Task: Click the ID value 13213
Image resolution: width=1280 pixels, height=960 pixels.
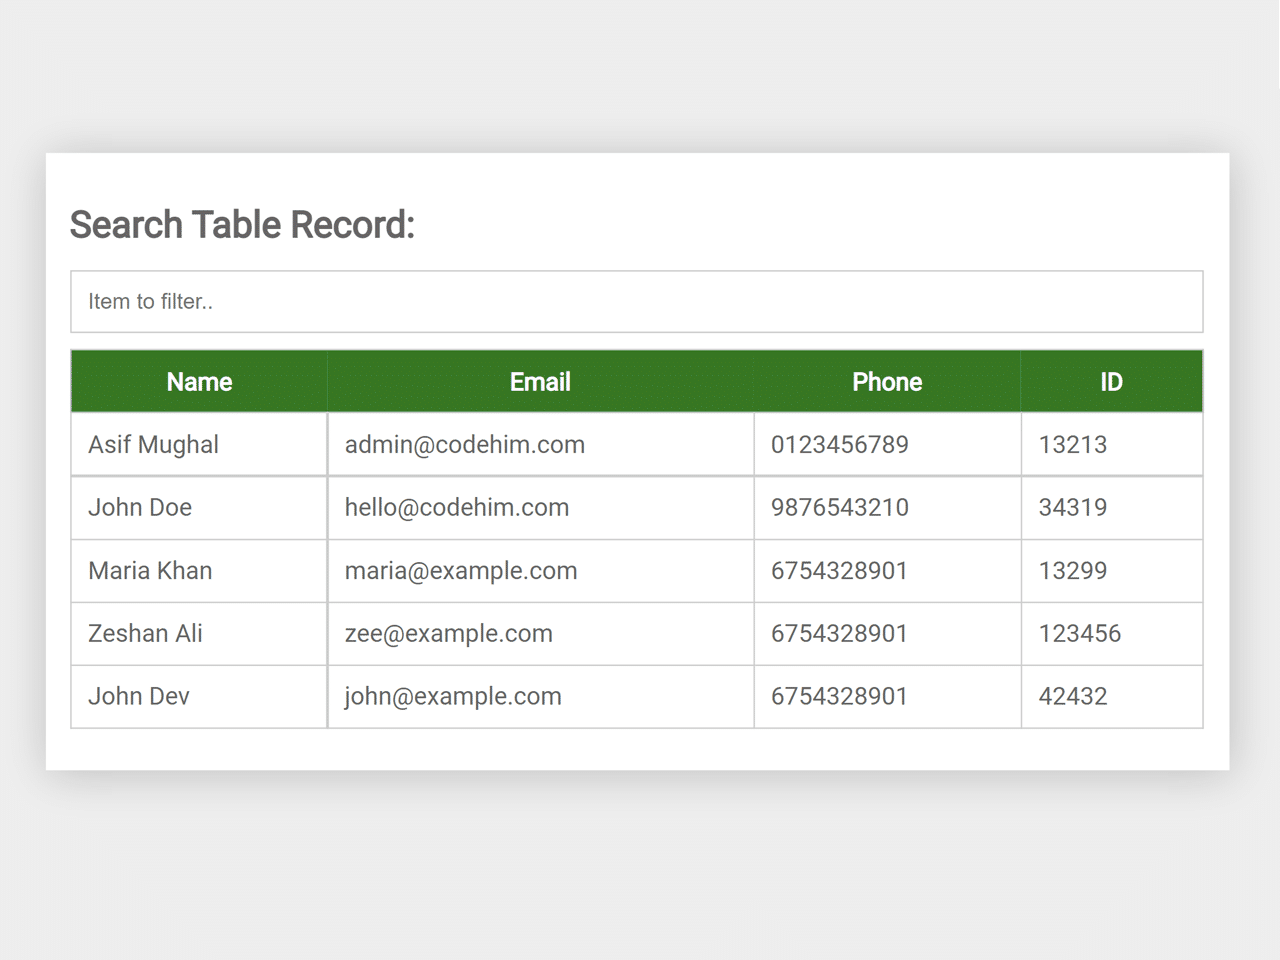Action: tap(1073, 444)
